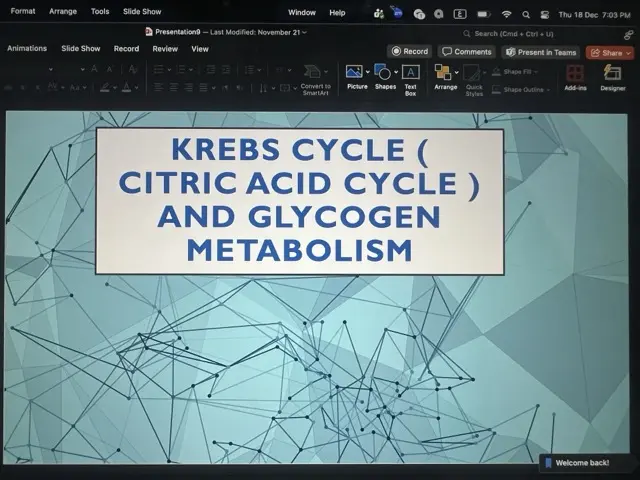Click Present in Teams

coord(541,52)
